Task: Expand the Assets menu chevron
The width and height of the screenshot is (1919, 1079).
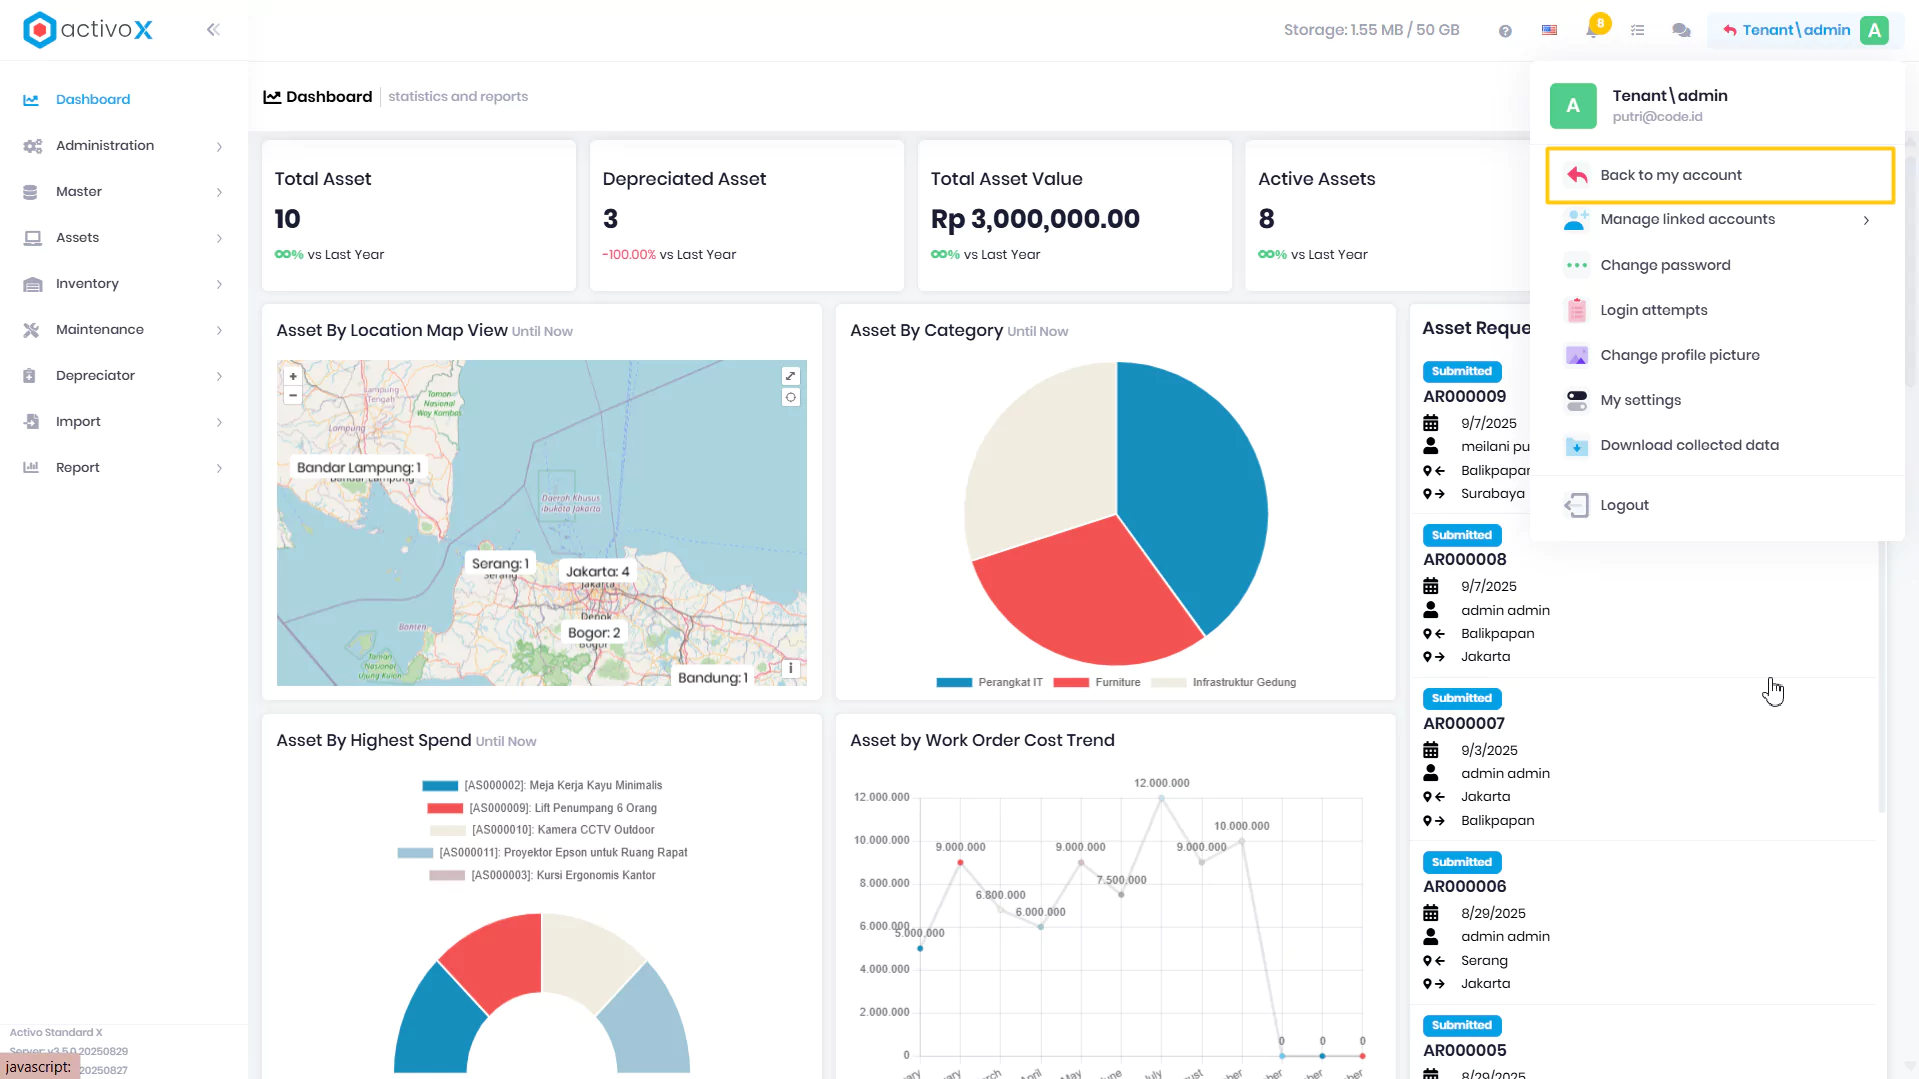Action: [219, 239]
